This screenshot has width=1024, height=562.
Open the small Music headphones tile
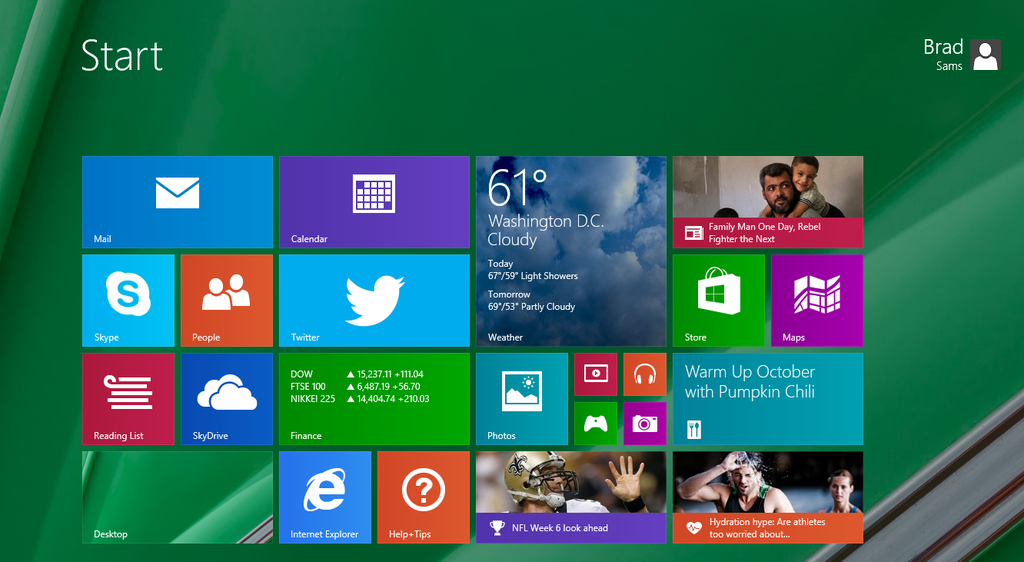(x=645, y=374)
